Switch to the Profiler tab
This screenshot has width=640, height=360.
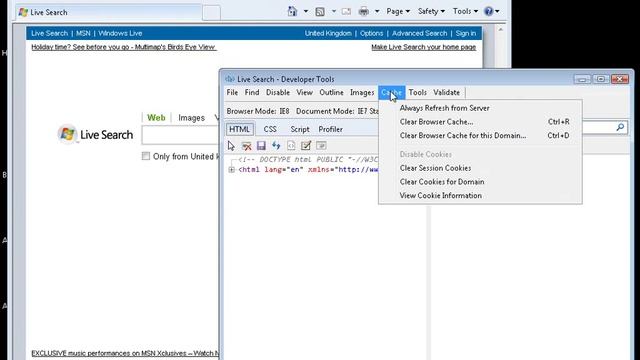(x=331, y=129)
